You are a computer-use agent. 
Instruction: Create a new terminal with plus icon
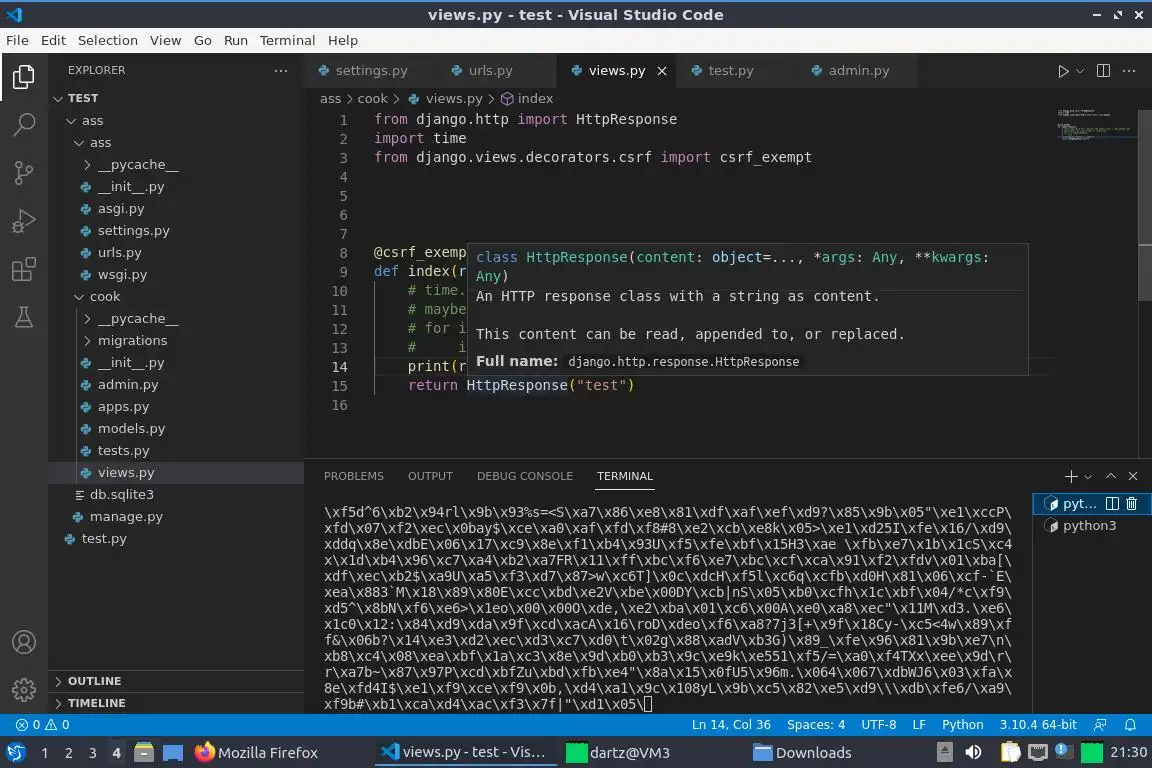pyautogui.click(x=1070, y=476)
